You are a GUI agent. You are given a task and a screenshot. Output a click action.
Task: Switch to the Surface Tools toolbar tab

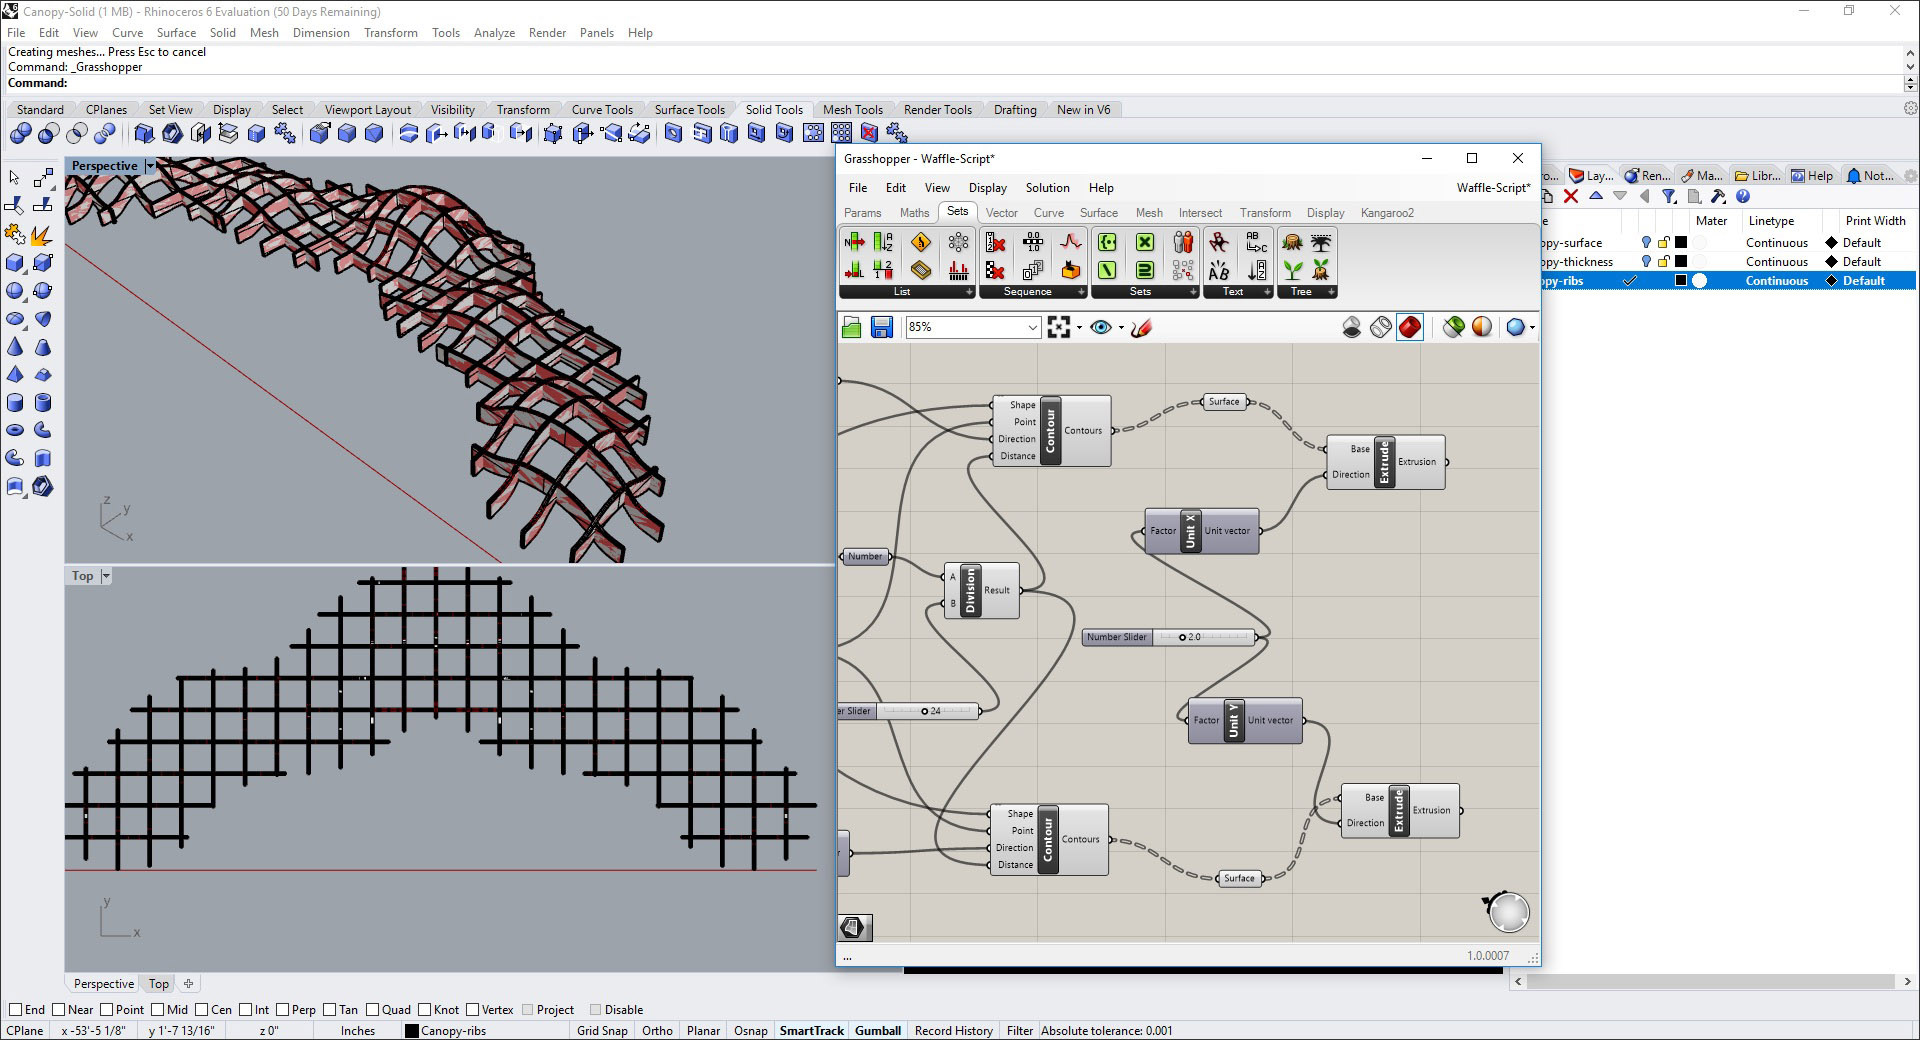pos(689,110)
